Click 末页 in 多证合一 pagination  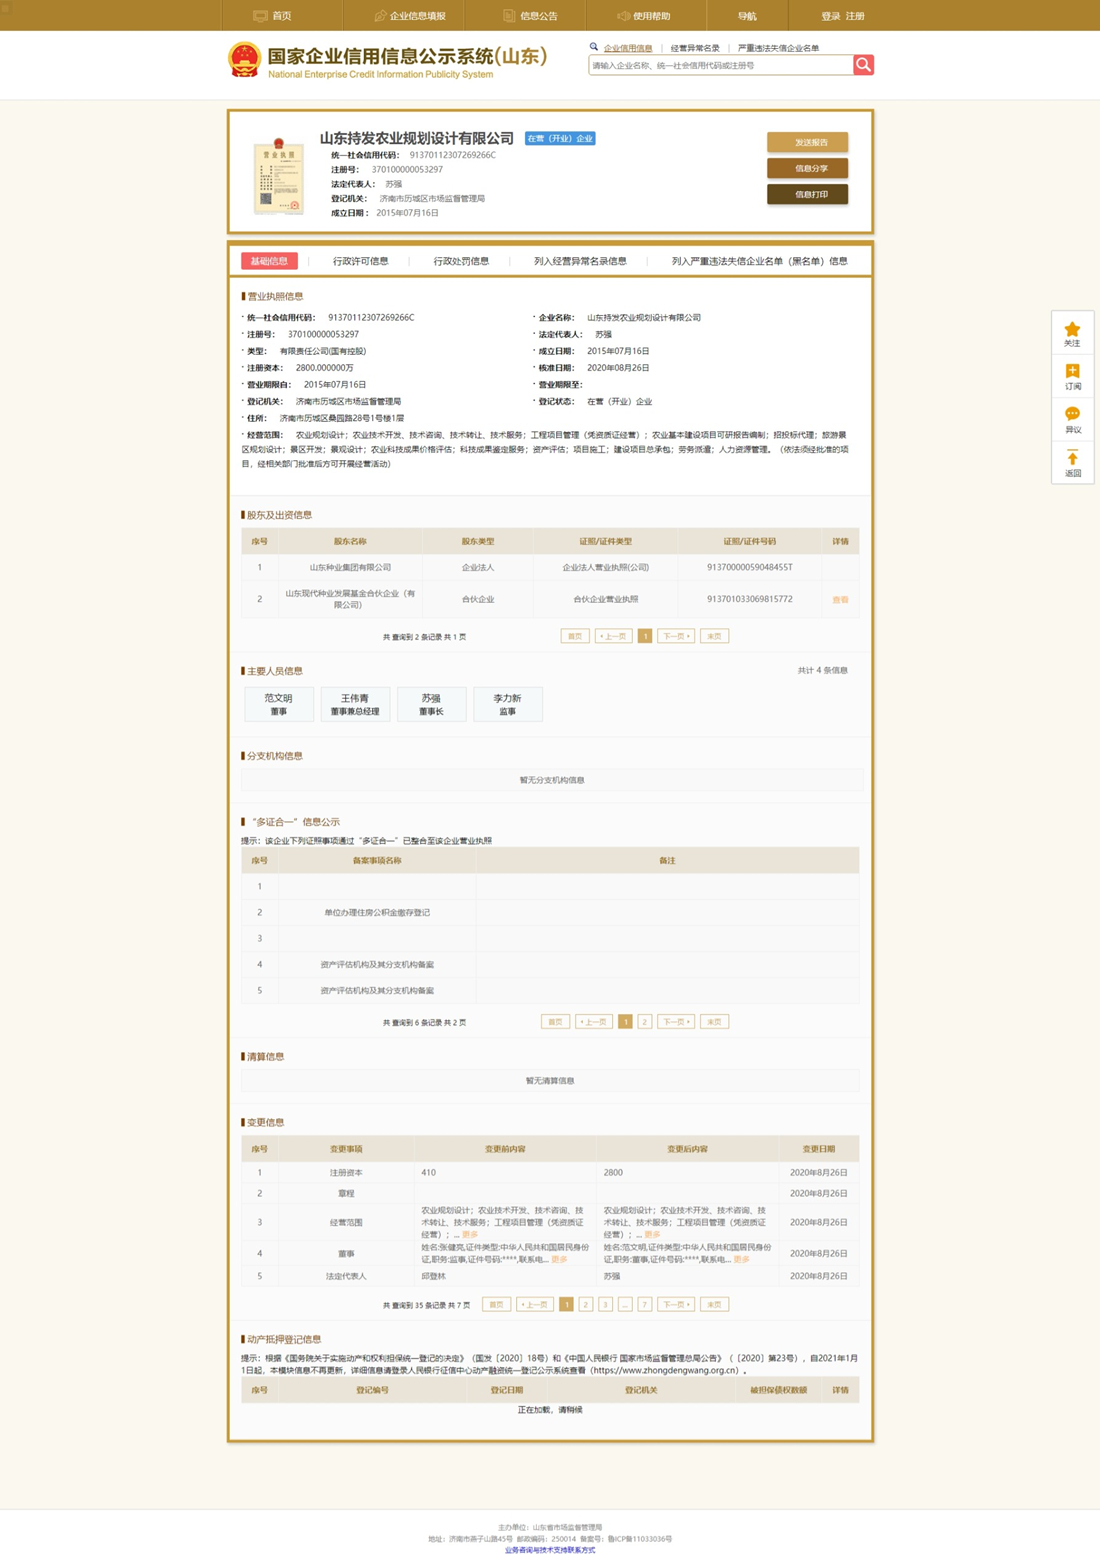pyautogui.click(x=714, y=1022)
